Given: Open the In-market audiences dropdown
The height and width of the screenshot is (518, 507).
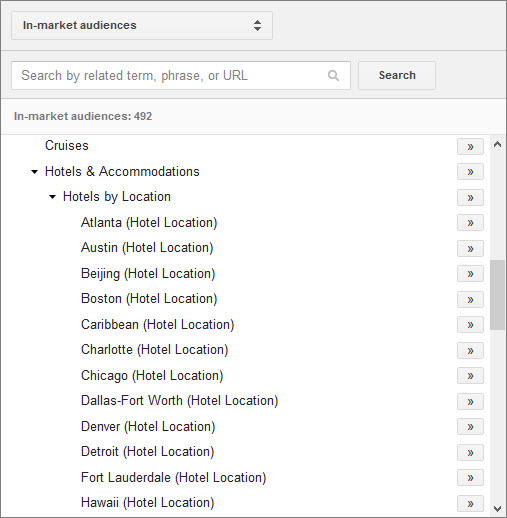Looking at the screenshot, I should pos(142,25).
